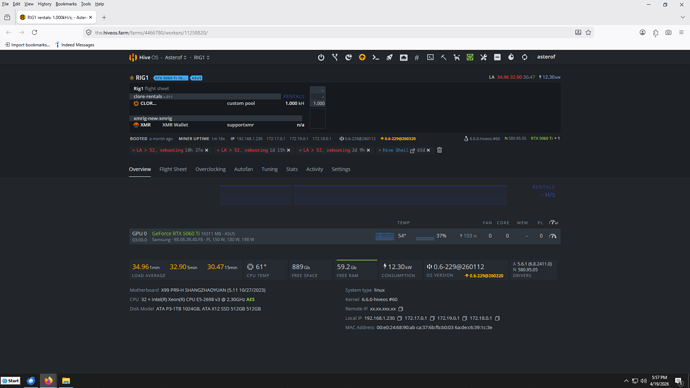The image size is (690, 388).
Task: Open the Stats tab
Action: (x=292, y=169)
